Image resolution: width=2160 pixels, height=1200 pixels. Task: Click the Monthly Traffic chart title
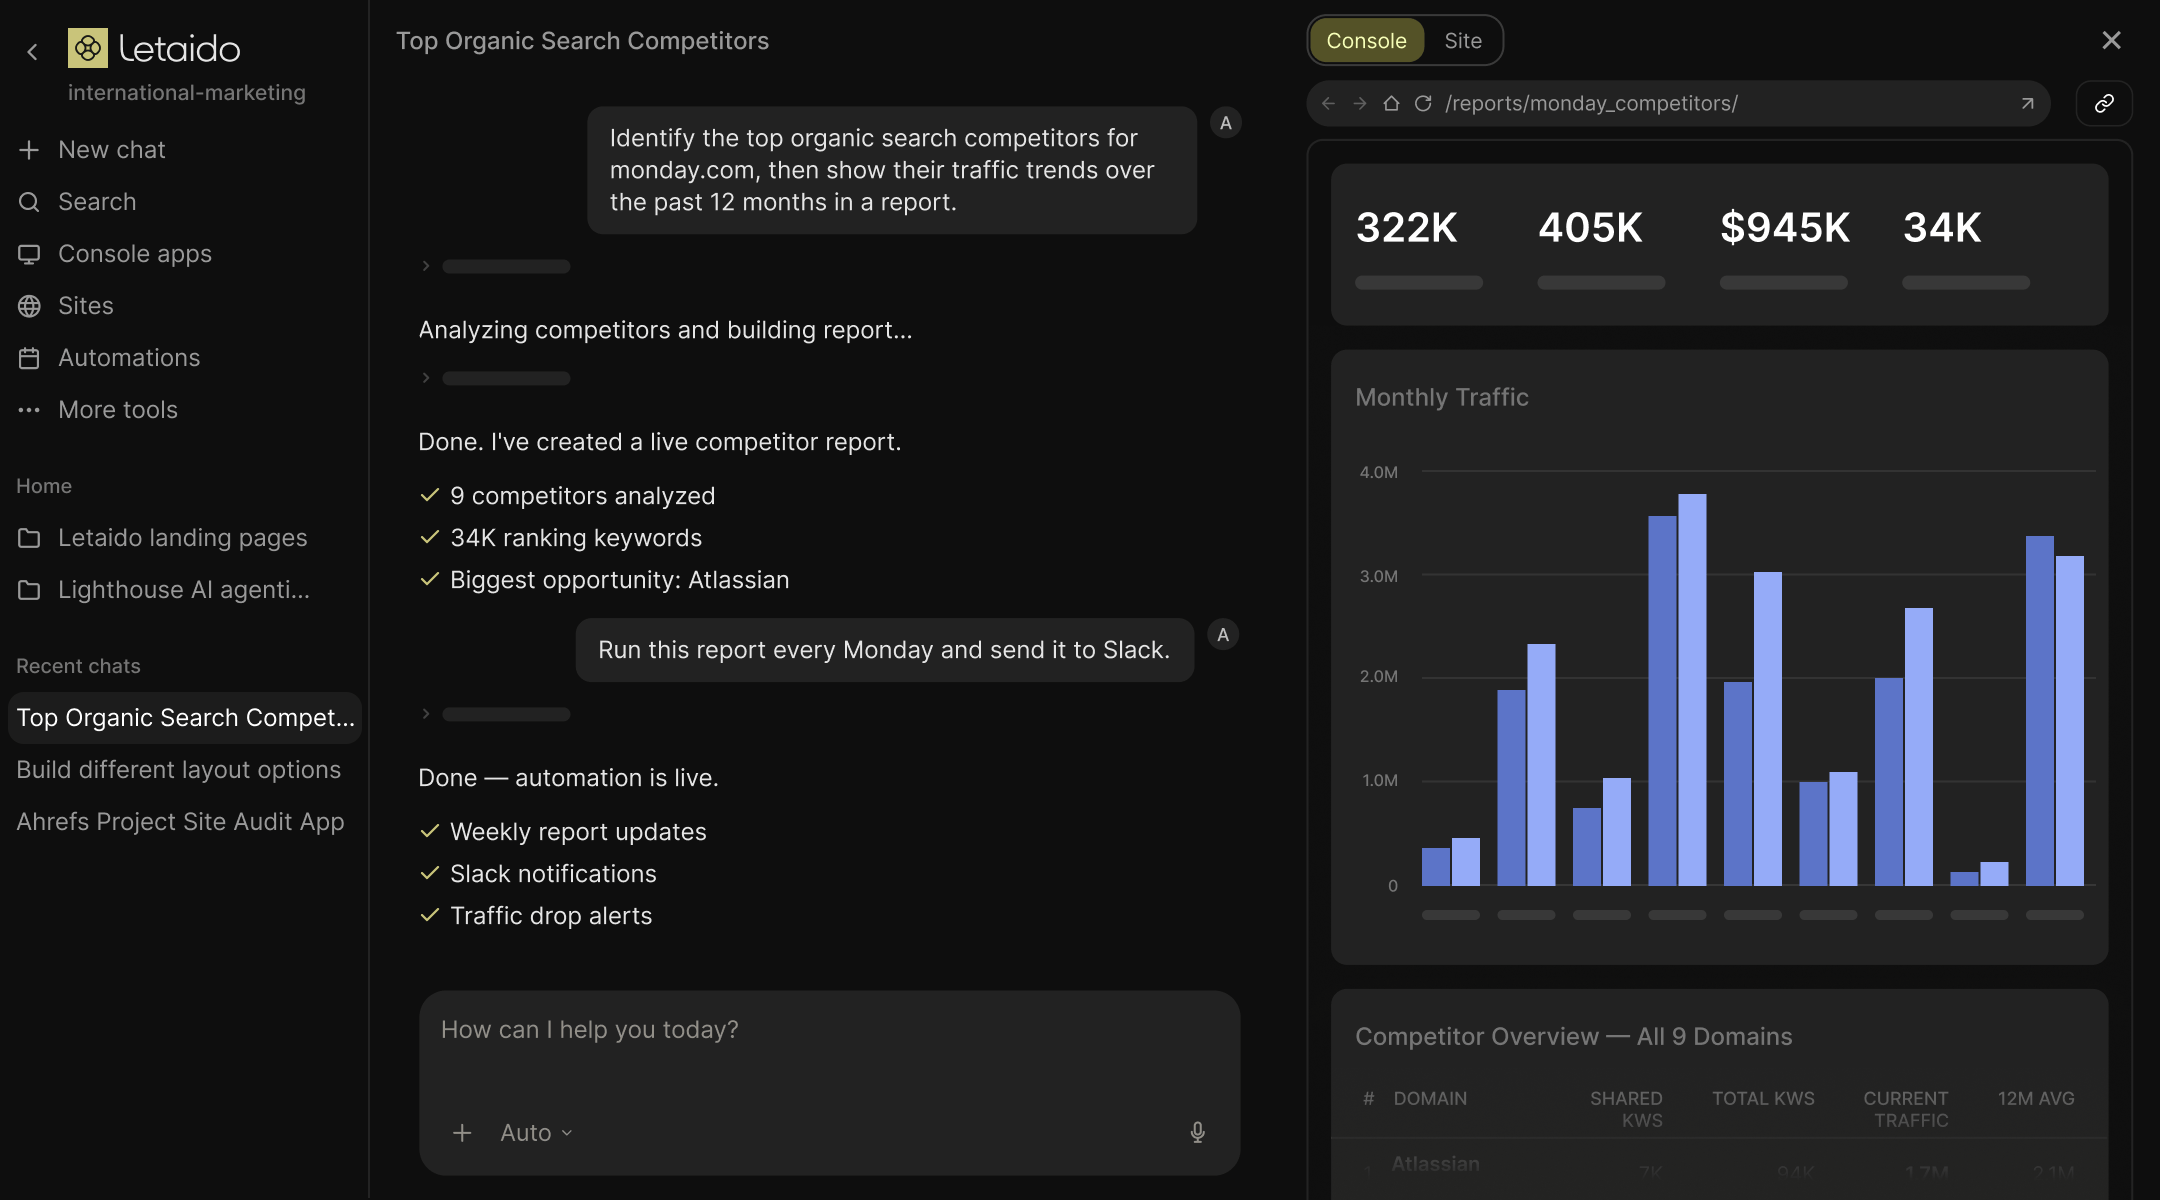[1442, 397]
